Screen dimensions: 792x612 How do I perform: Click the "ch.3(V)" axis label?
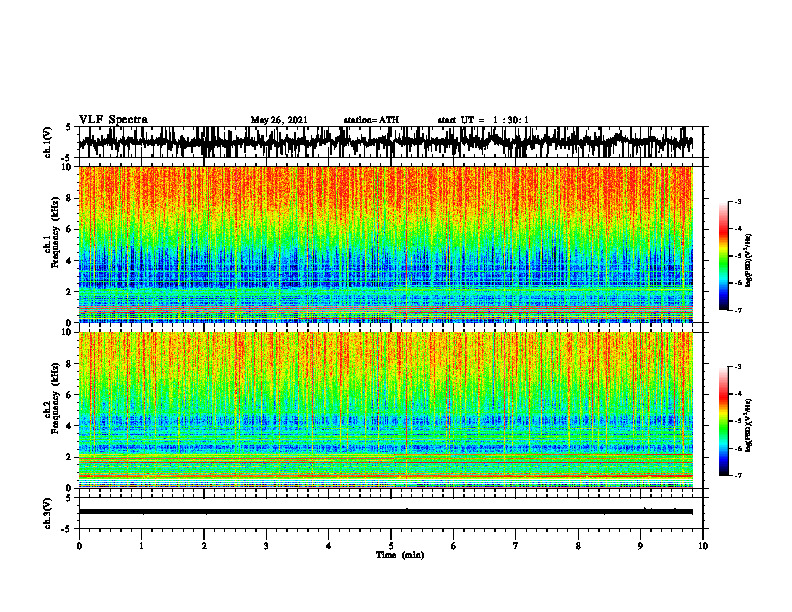48,513
